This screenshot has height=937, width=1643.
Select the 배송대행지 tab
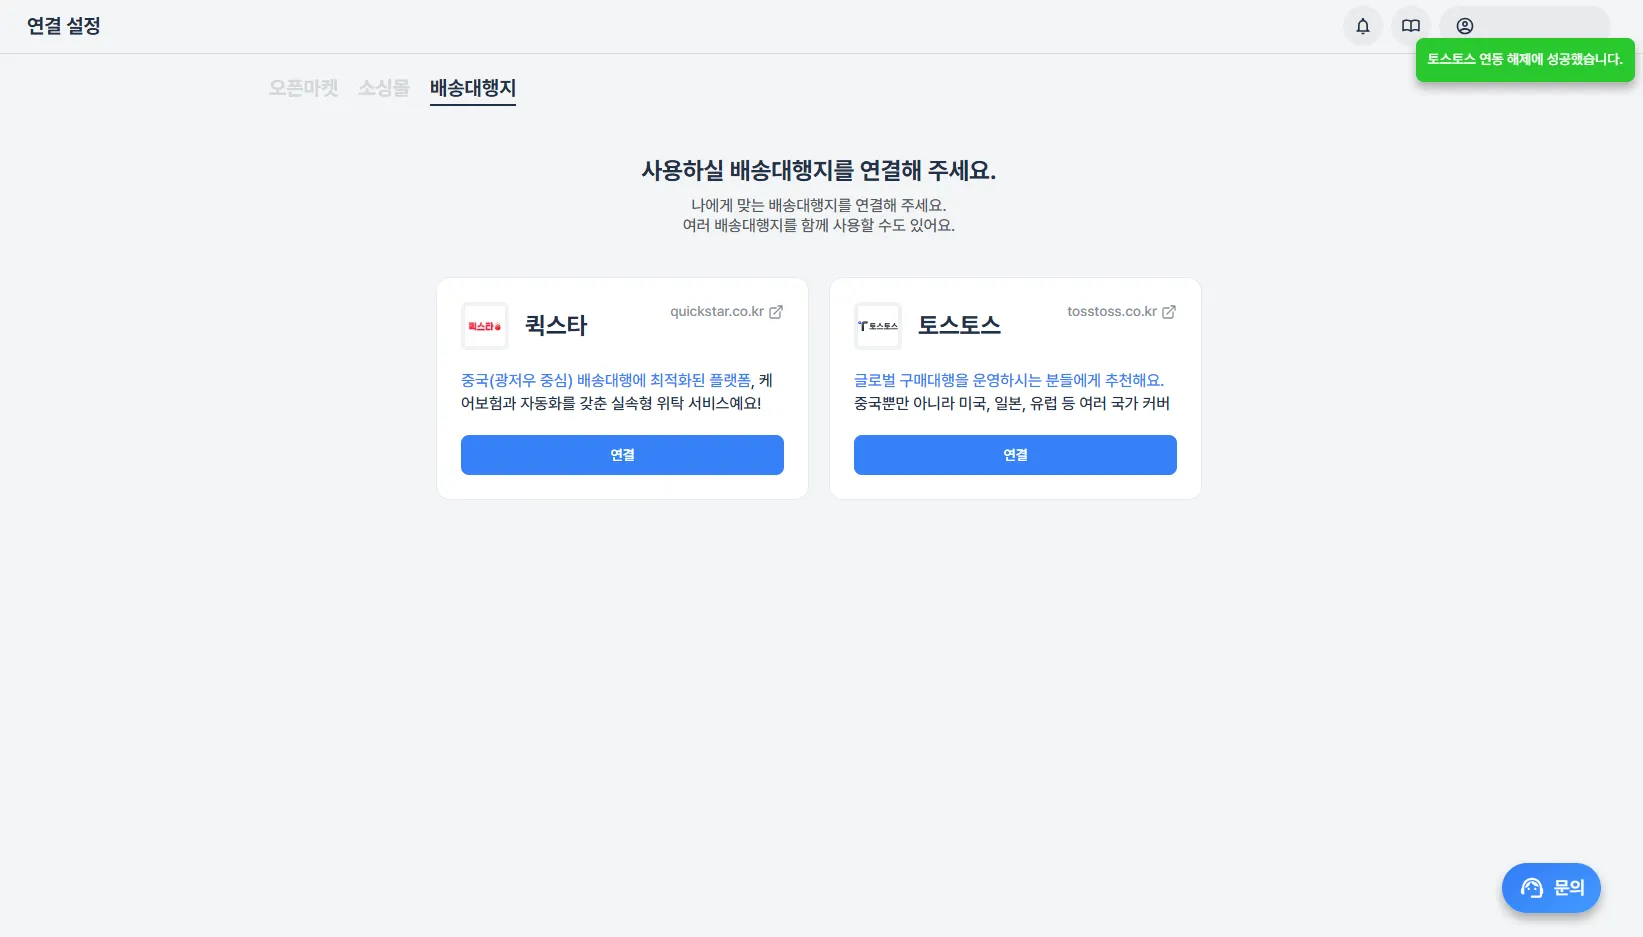pos(472,88)
